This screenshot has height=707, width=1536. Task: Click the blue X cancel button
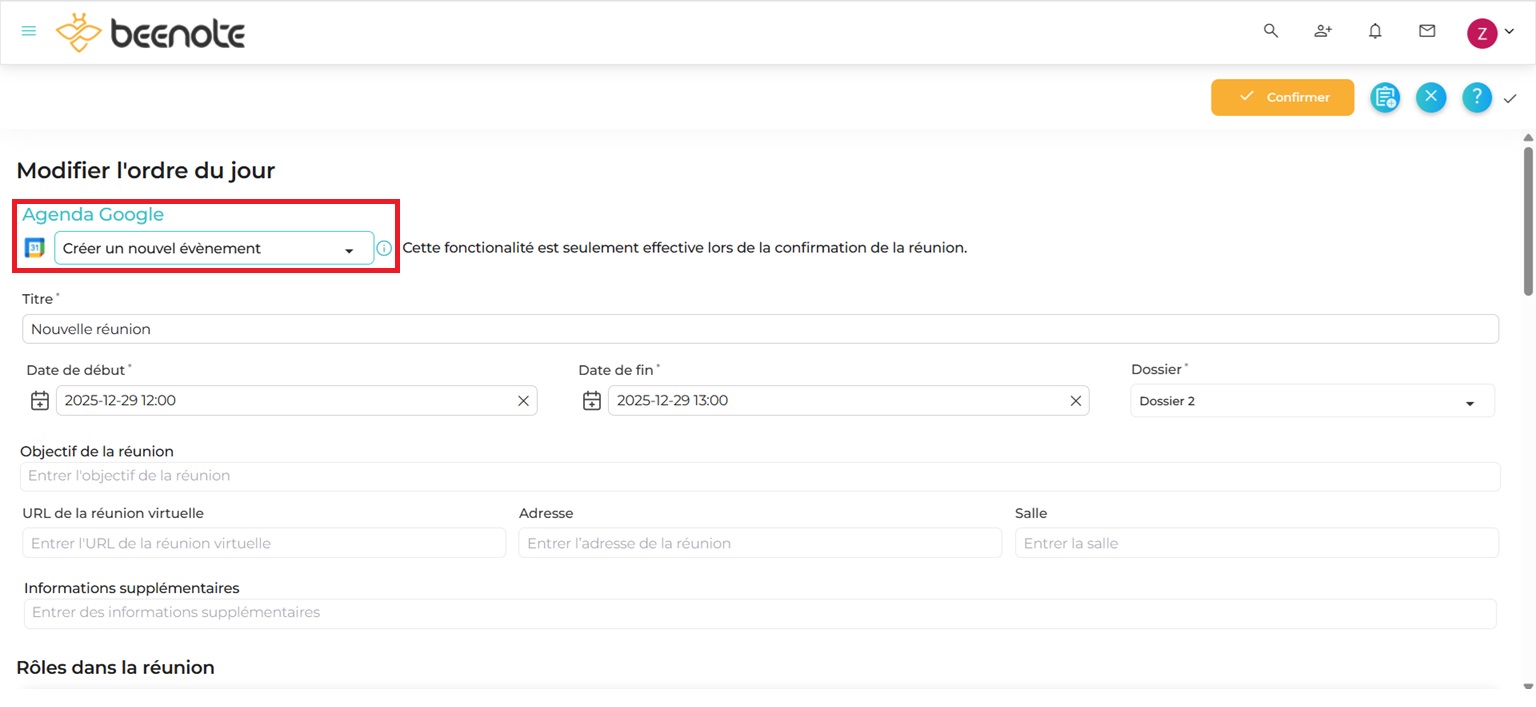click(1431, 97)
